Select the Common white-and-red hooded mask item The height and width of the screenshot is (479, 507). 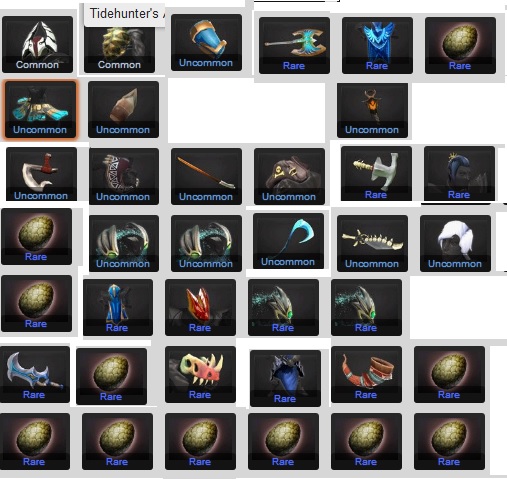pos(37,44)
